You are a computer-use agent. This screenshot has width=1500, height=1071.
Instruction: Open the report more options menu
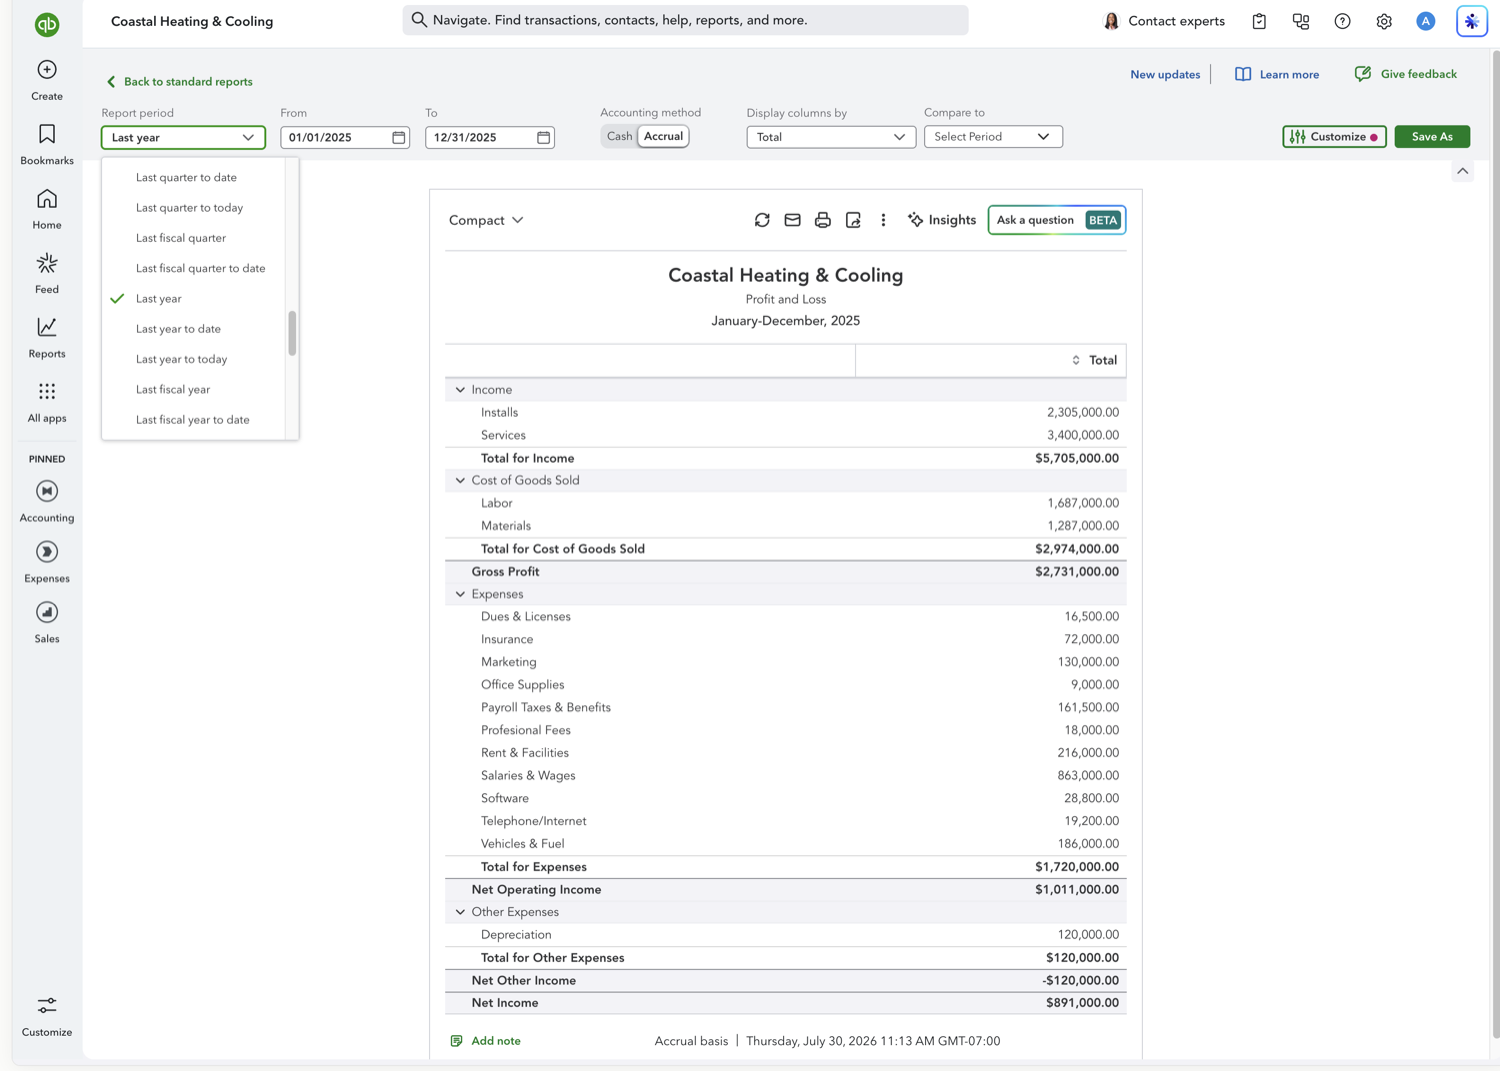[x=883, y=220]
